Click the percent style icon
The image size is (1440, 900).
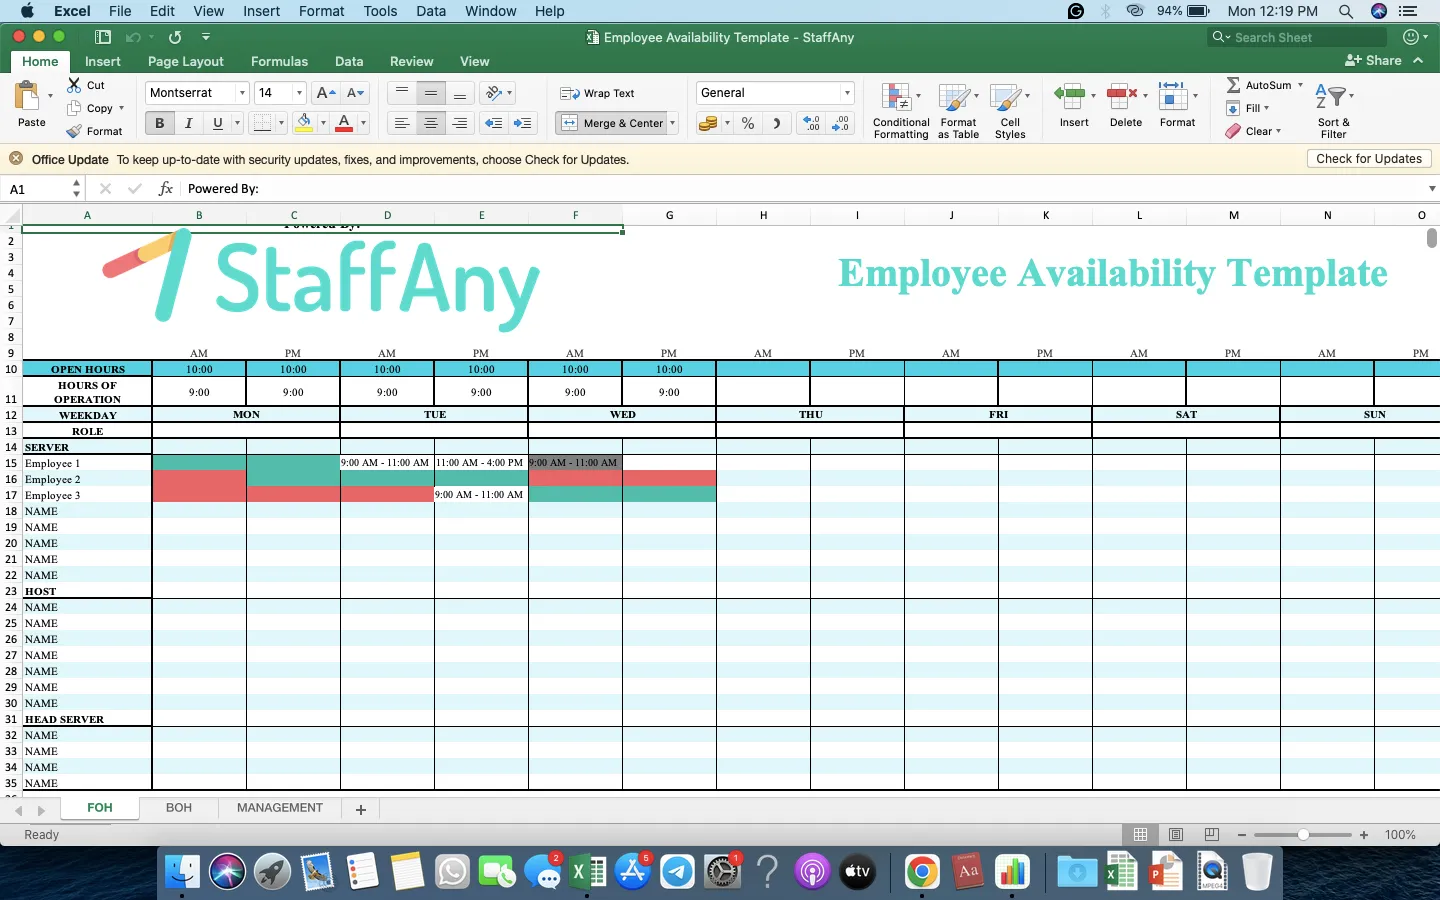click(748, 123)
